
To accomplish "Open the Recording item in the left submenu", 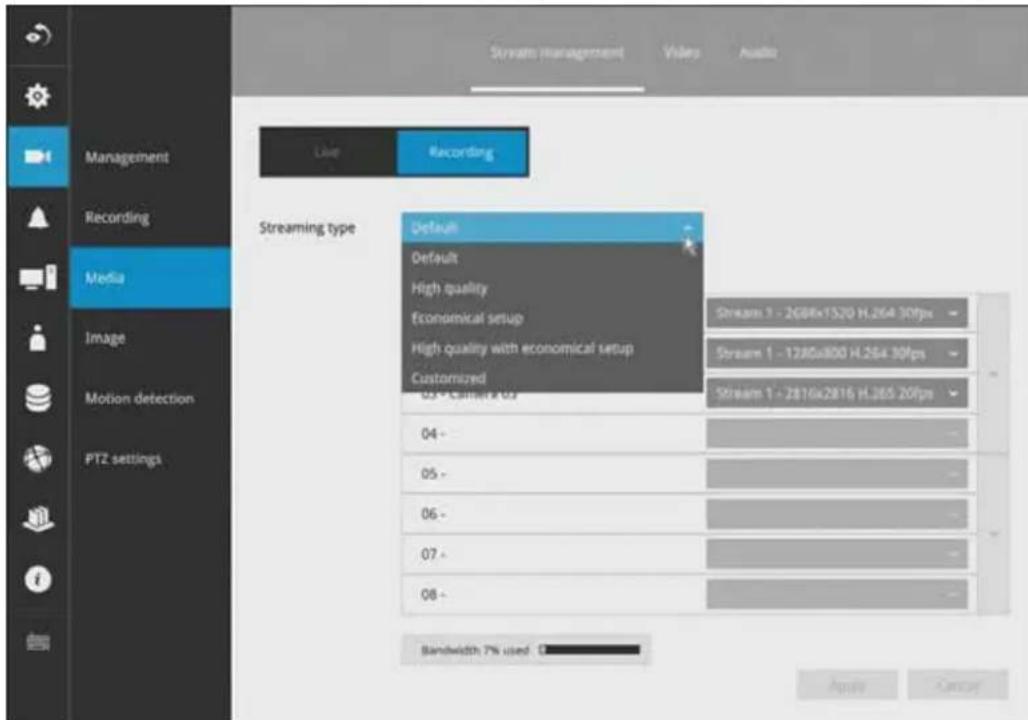I will (x=117, y=218).
